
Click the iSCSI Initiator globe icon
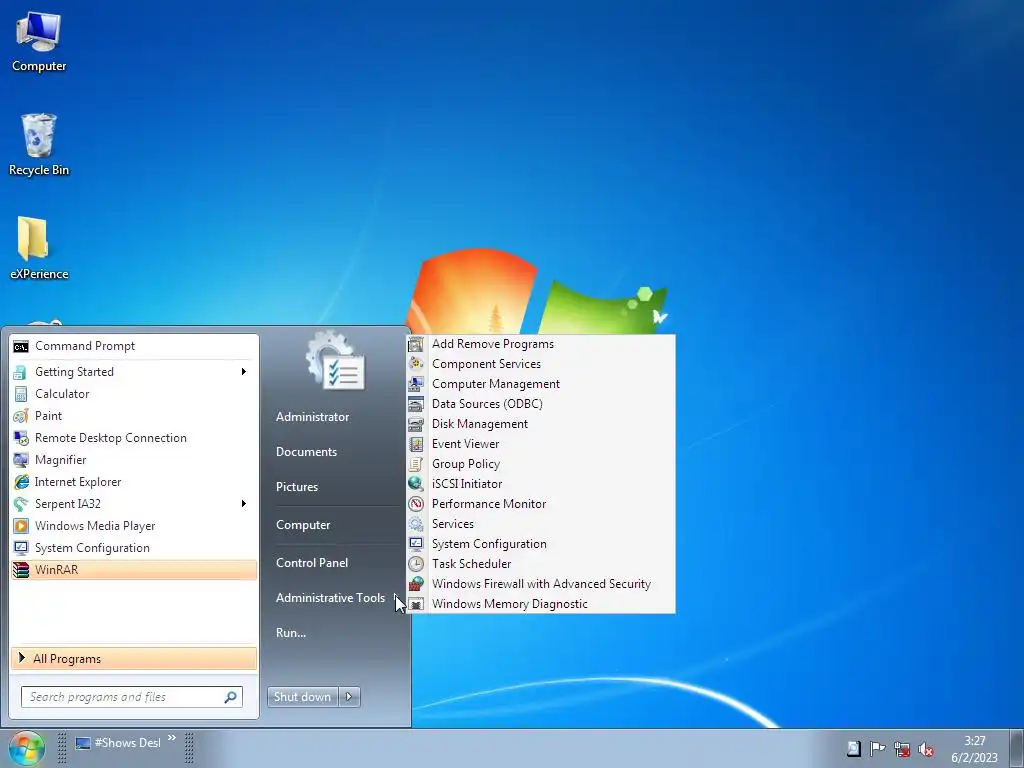tap(416, 484)
